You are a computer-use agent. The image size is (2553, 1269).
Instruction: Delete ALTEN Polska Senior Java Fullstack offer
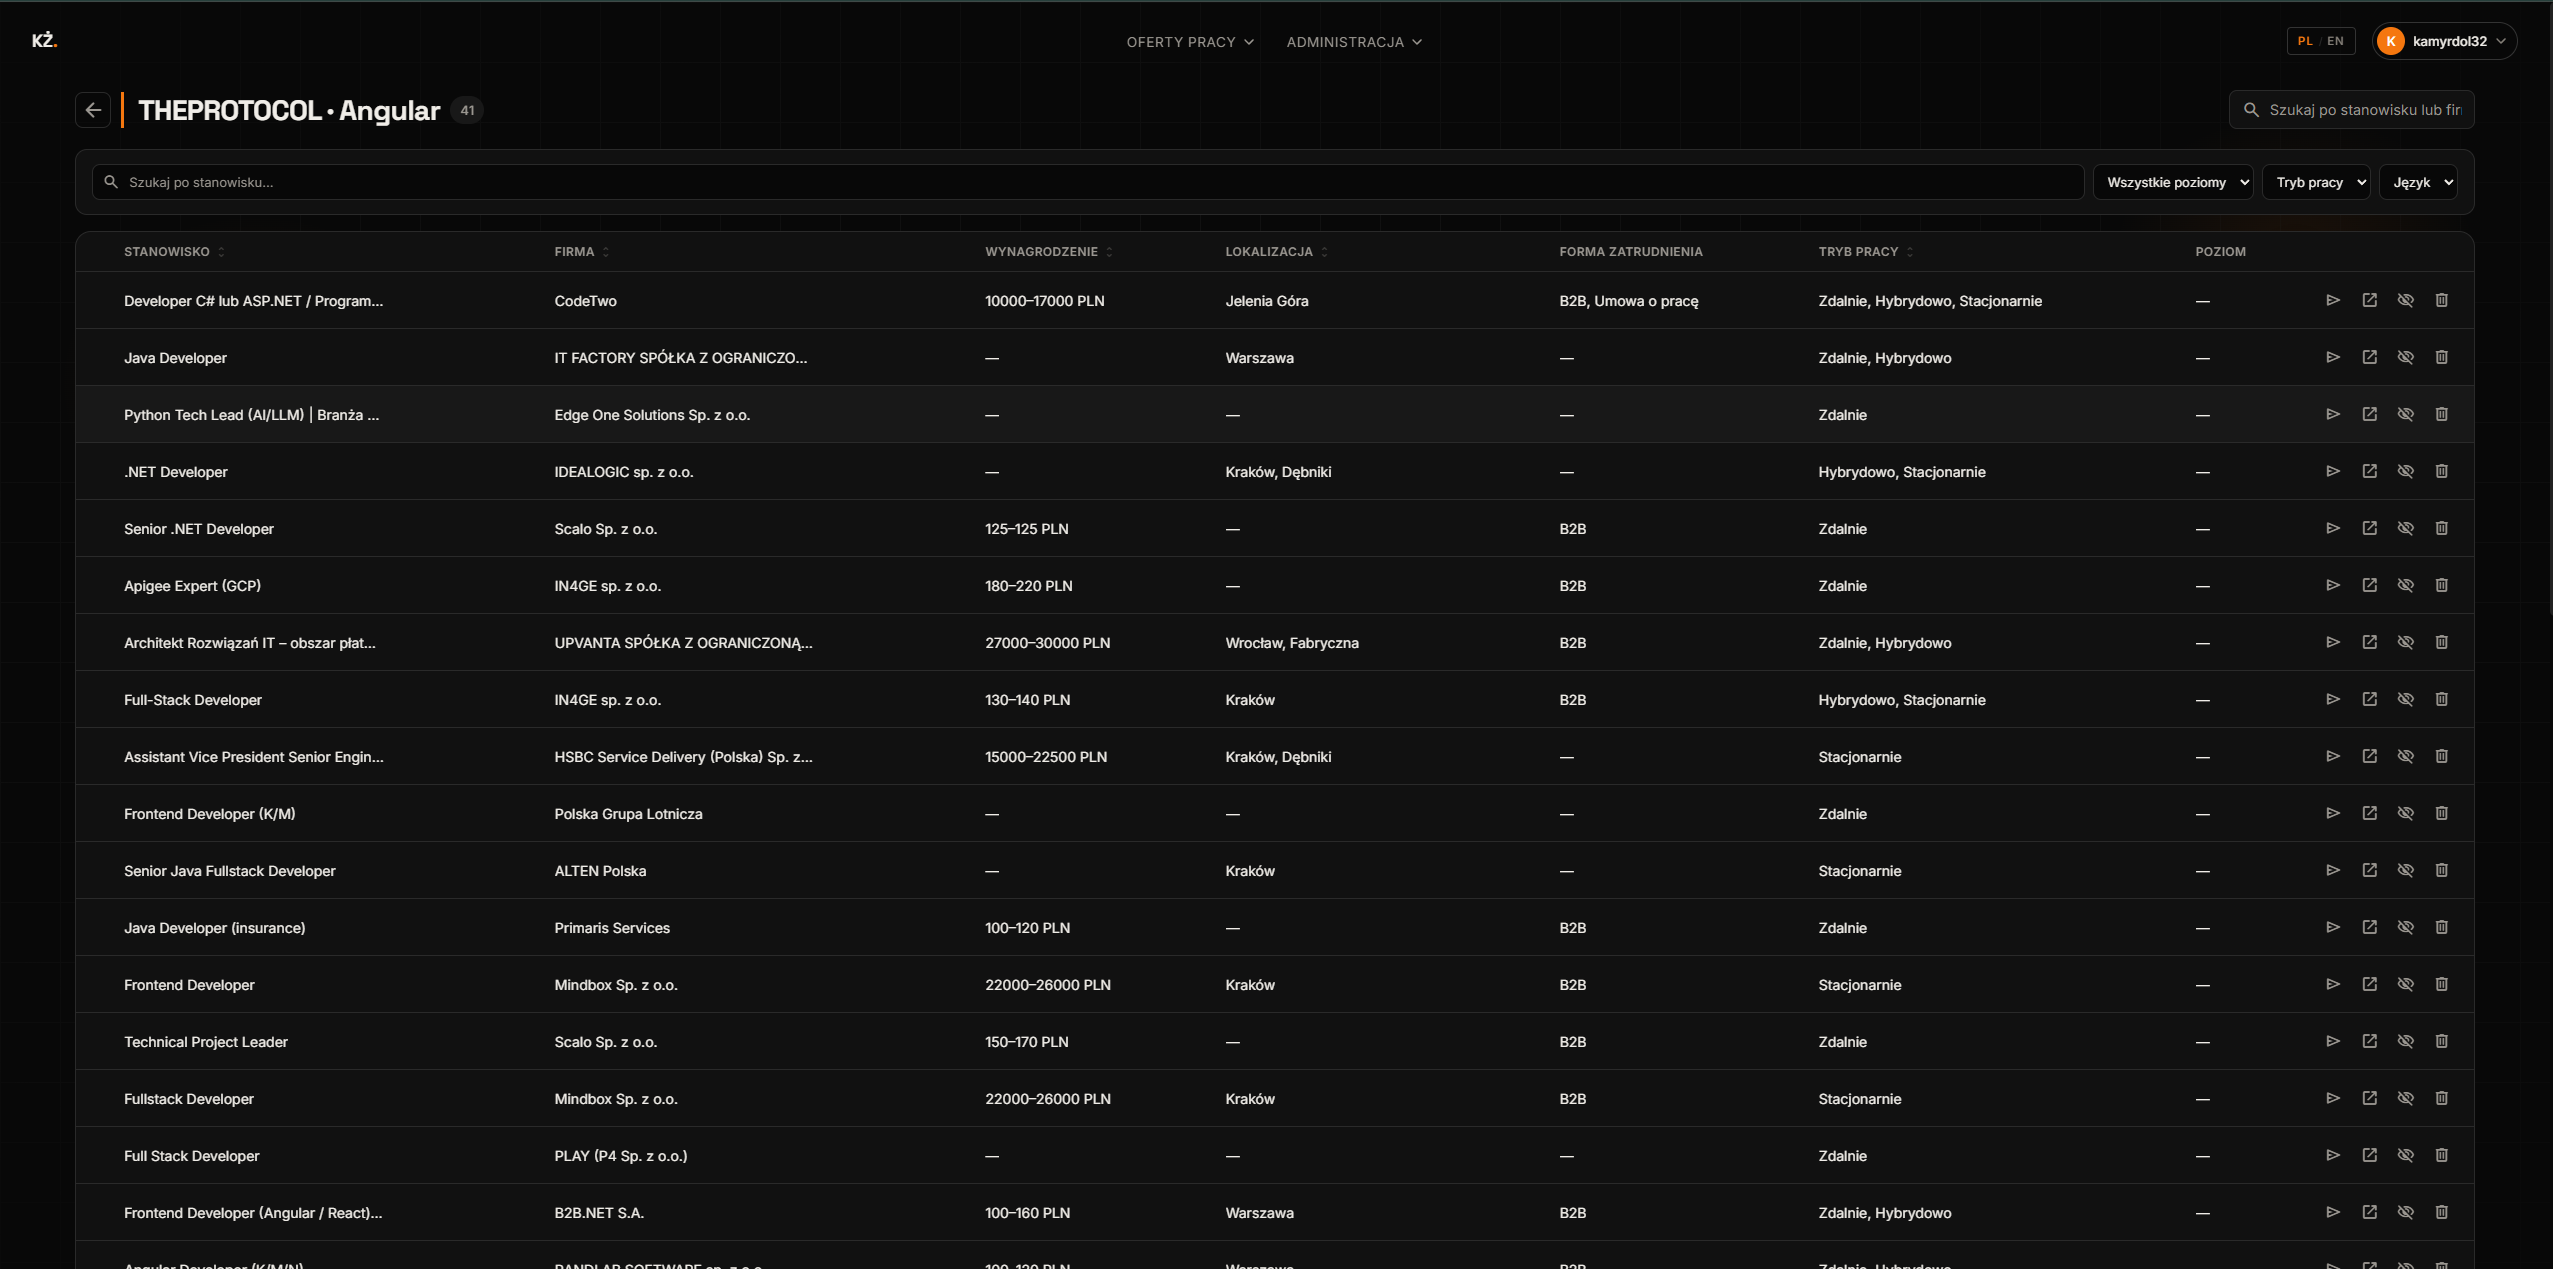pos(2441,870)
